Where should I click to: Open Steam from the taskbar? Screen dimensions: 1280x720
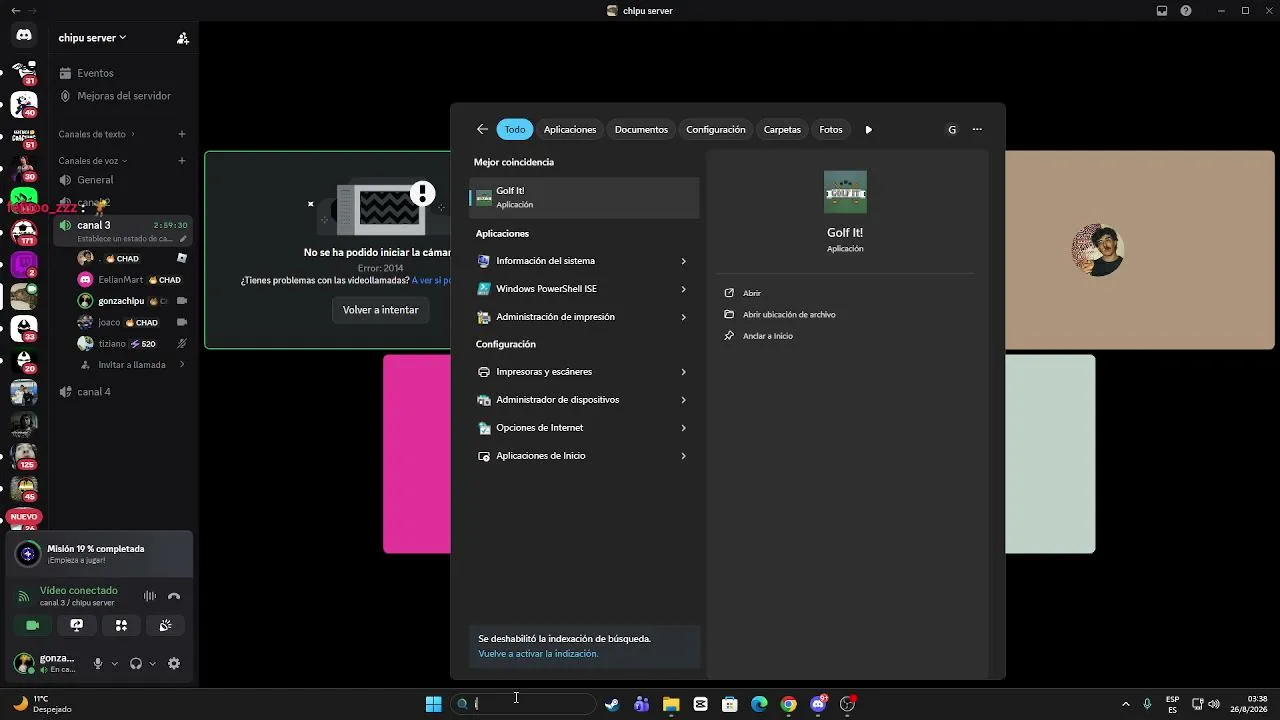tap(612, 704)
